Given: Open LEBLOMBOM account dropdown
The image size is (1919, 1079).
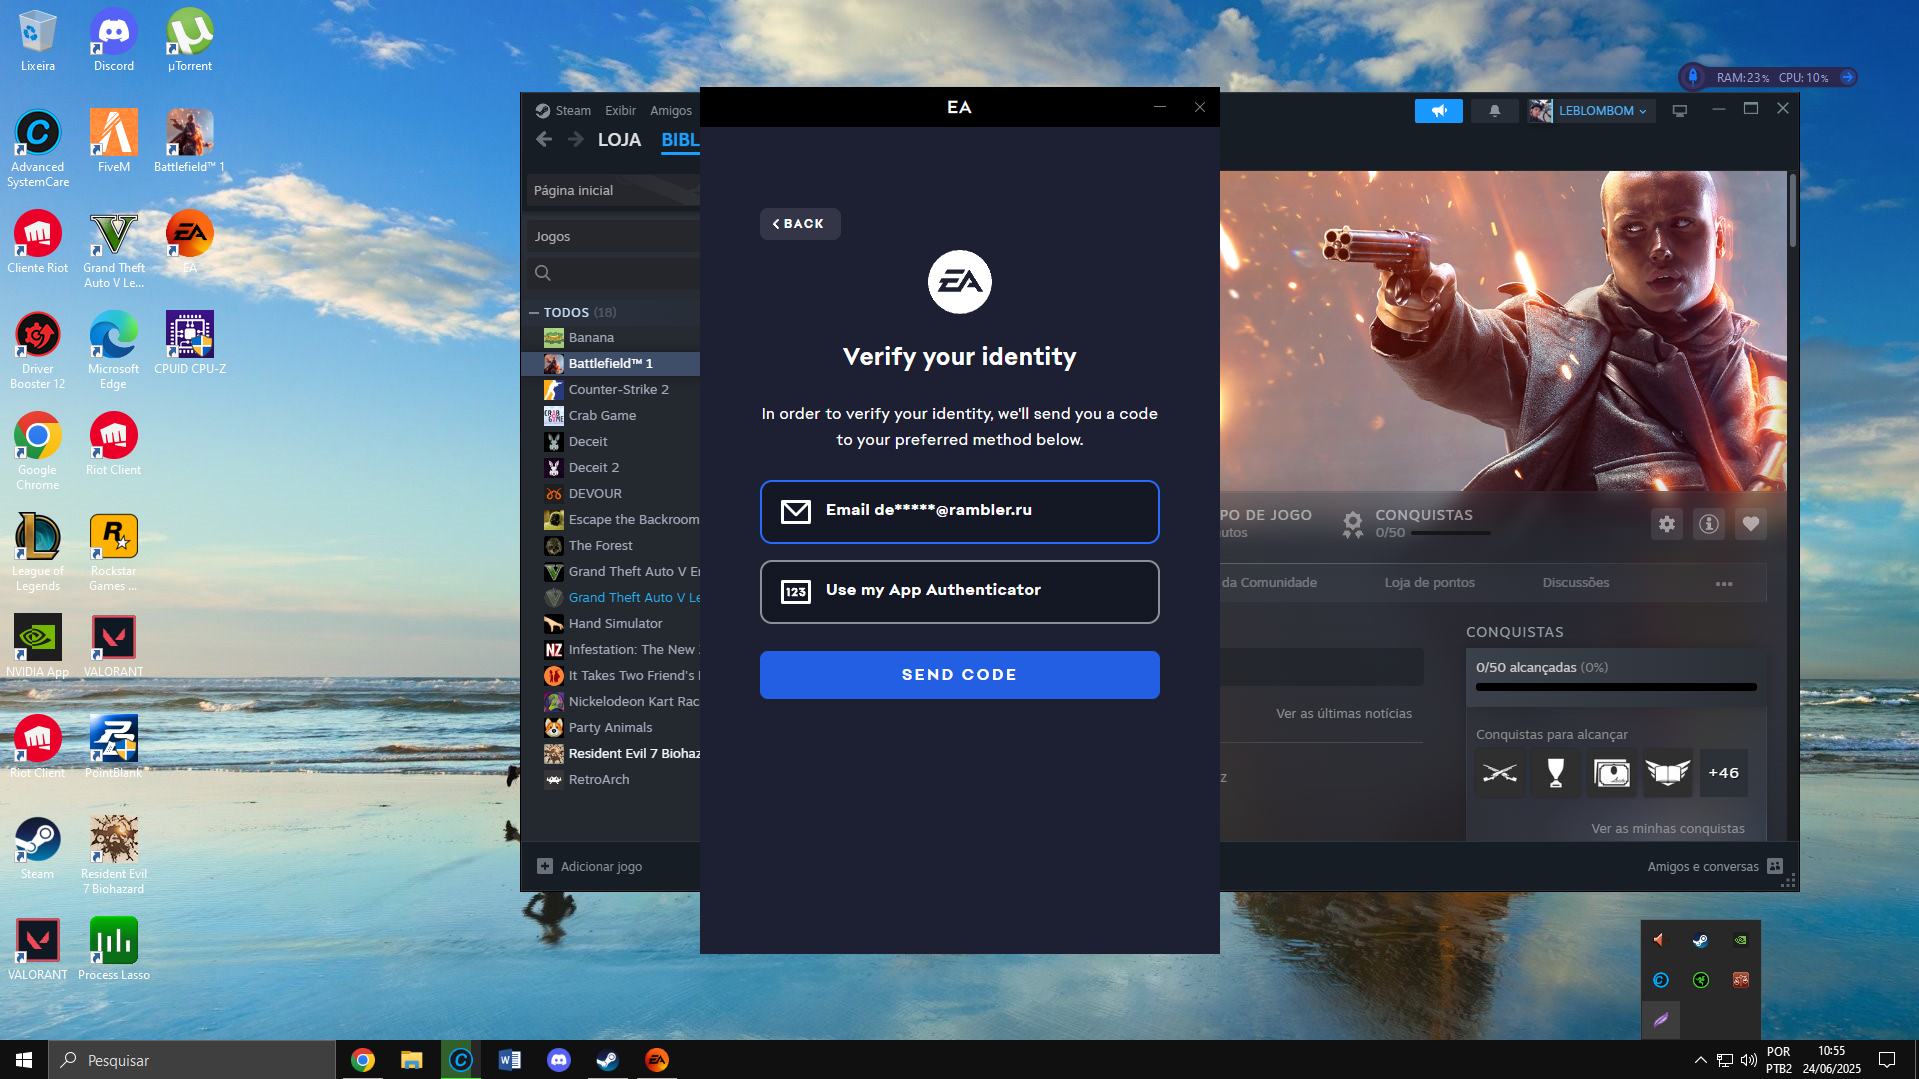Looking at the screenshot, I should [x=1591, y=111].
